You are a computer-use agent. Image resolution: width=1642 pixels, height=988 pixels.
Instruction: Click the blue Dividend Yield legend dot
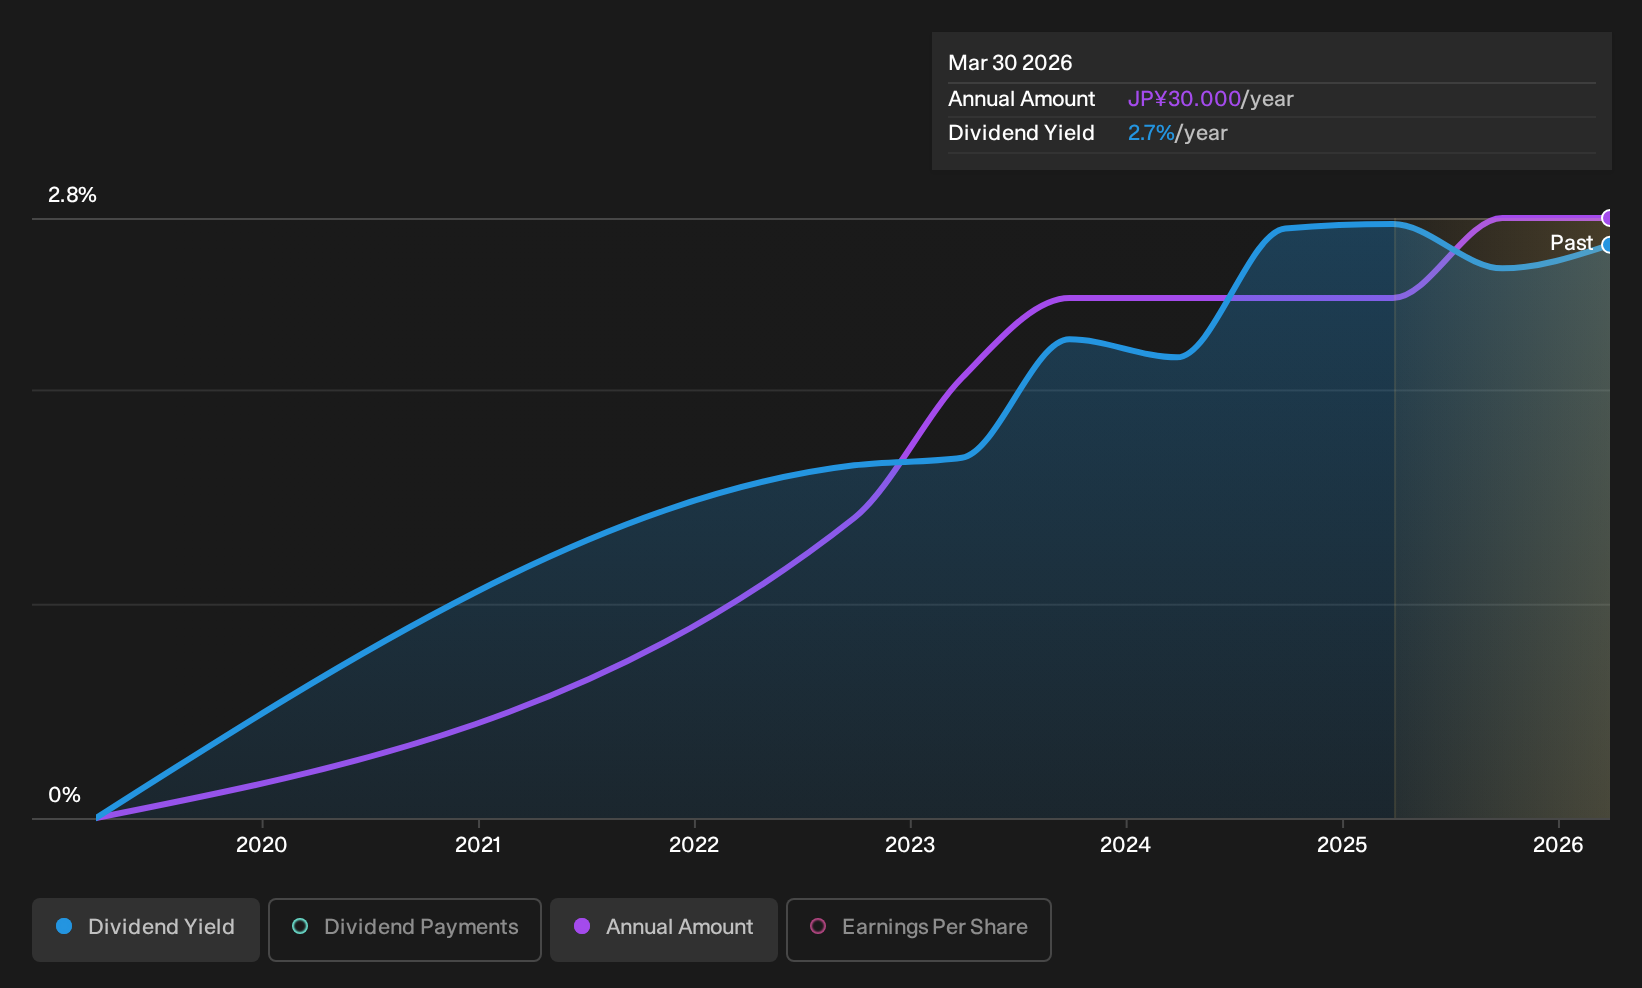tap(64, 926)
